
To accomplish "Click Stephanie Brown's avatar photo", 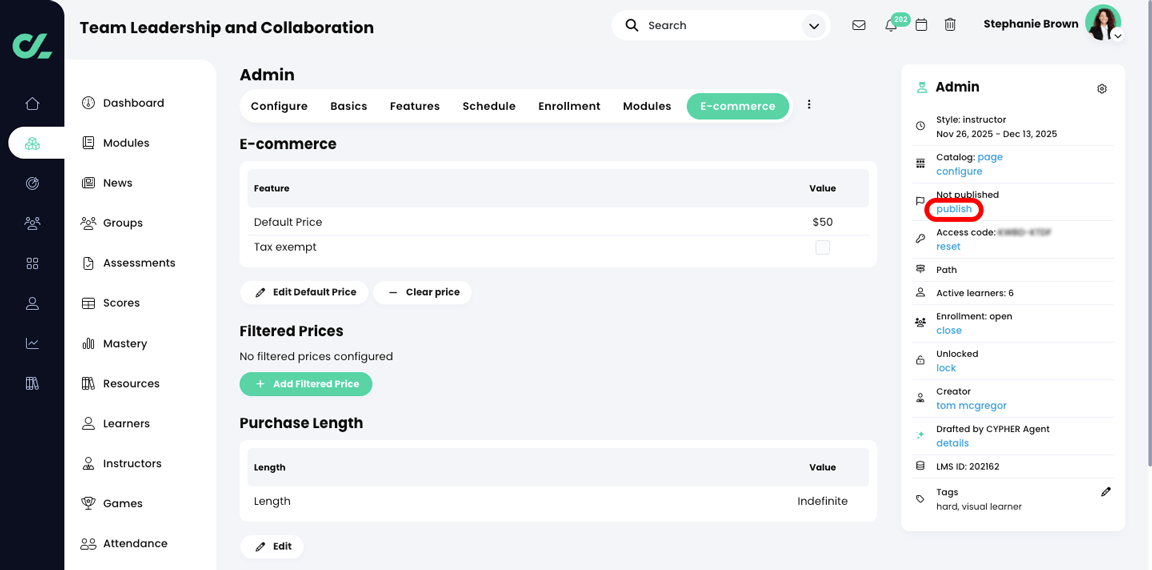I will pos(1102,23).
